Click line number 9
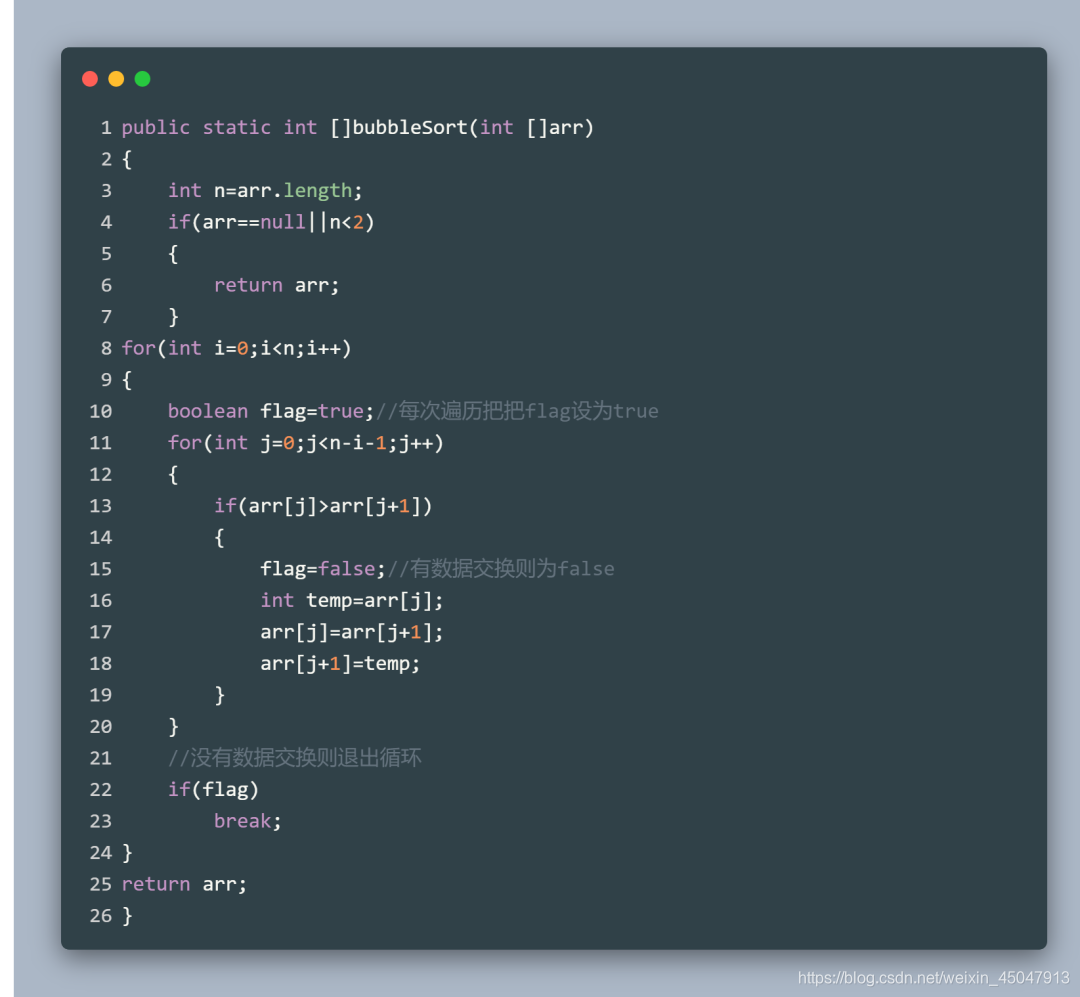This screenshot has height=997, width=1080. [x=106, y=380]
